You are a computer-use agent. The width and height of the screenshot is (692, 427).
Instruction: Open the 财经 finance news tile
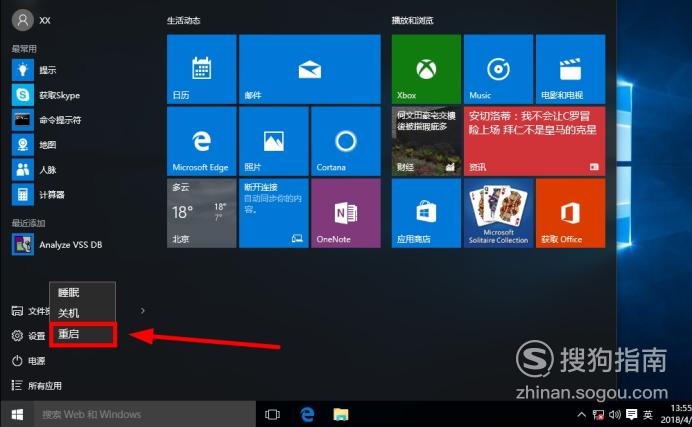coord(426,141)
